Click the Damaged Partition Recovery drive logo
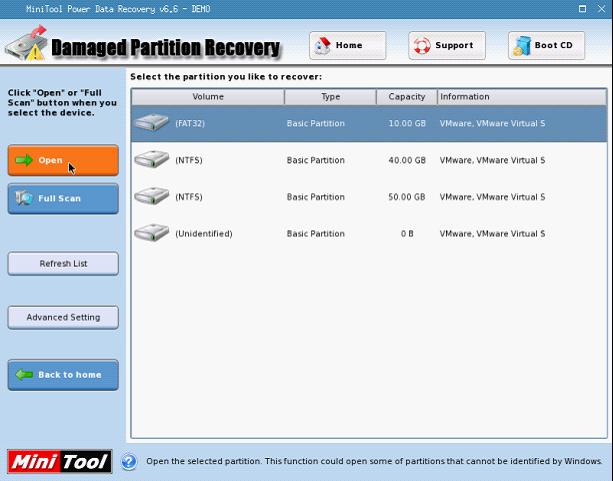Screen dimensions: 613x481 tap(27, 43)
